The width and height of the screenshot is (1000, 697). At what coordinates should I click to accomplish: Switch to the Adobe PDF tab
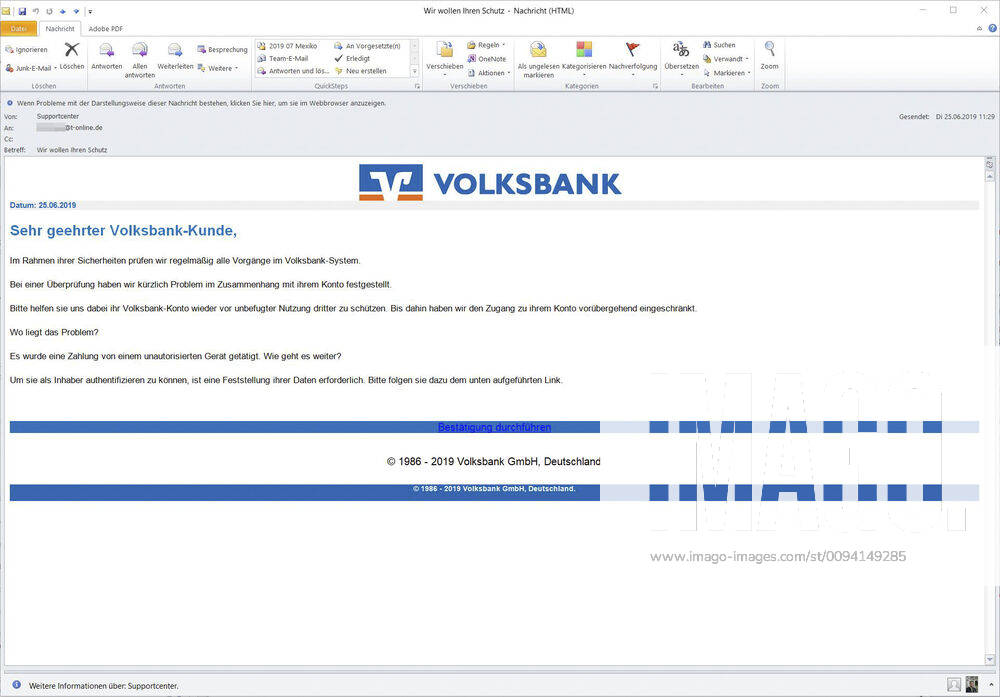[105, 28]
